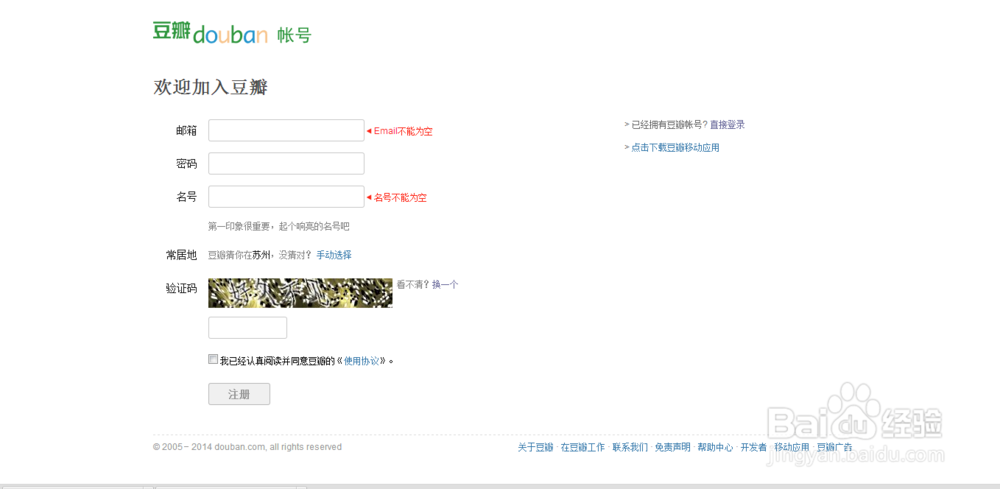Open 帮助中心 footer link

click(x=715, y=448)
